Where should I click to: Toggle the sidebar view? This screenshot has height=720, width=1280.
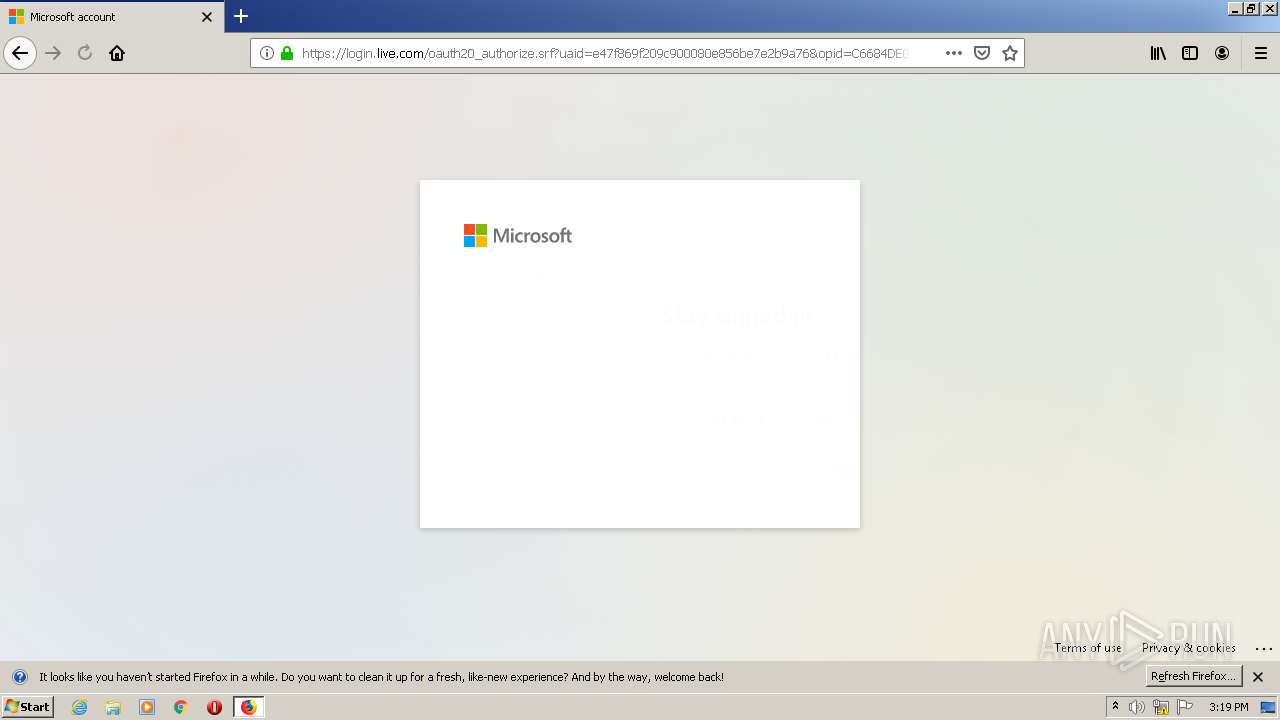tap(1190, 53)
